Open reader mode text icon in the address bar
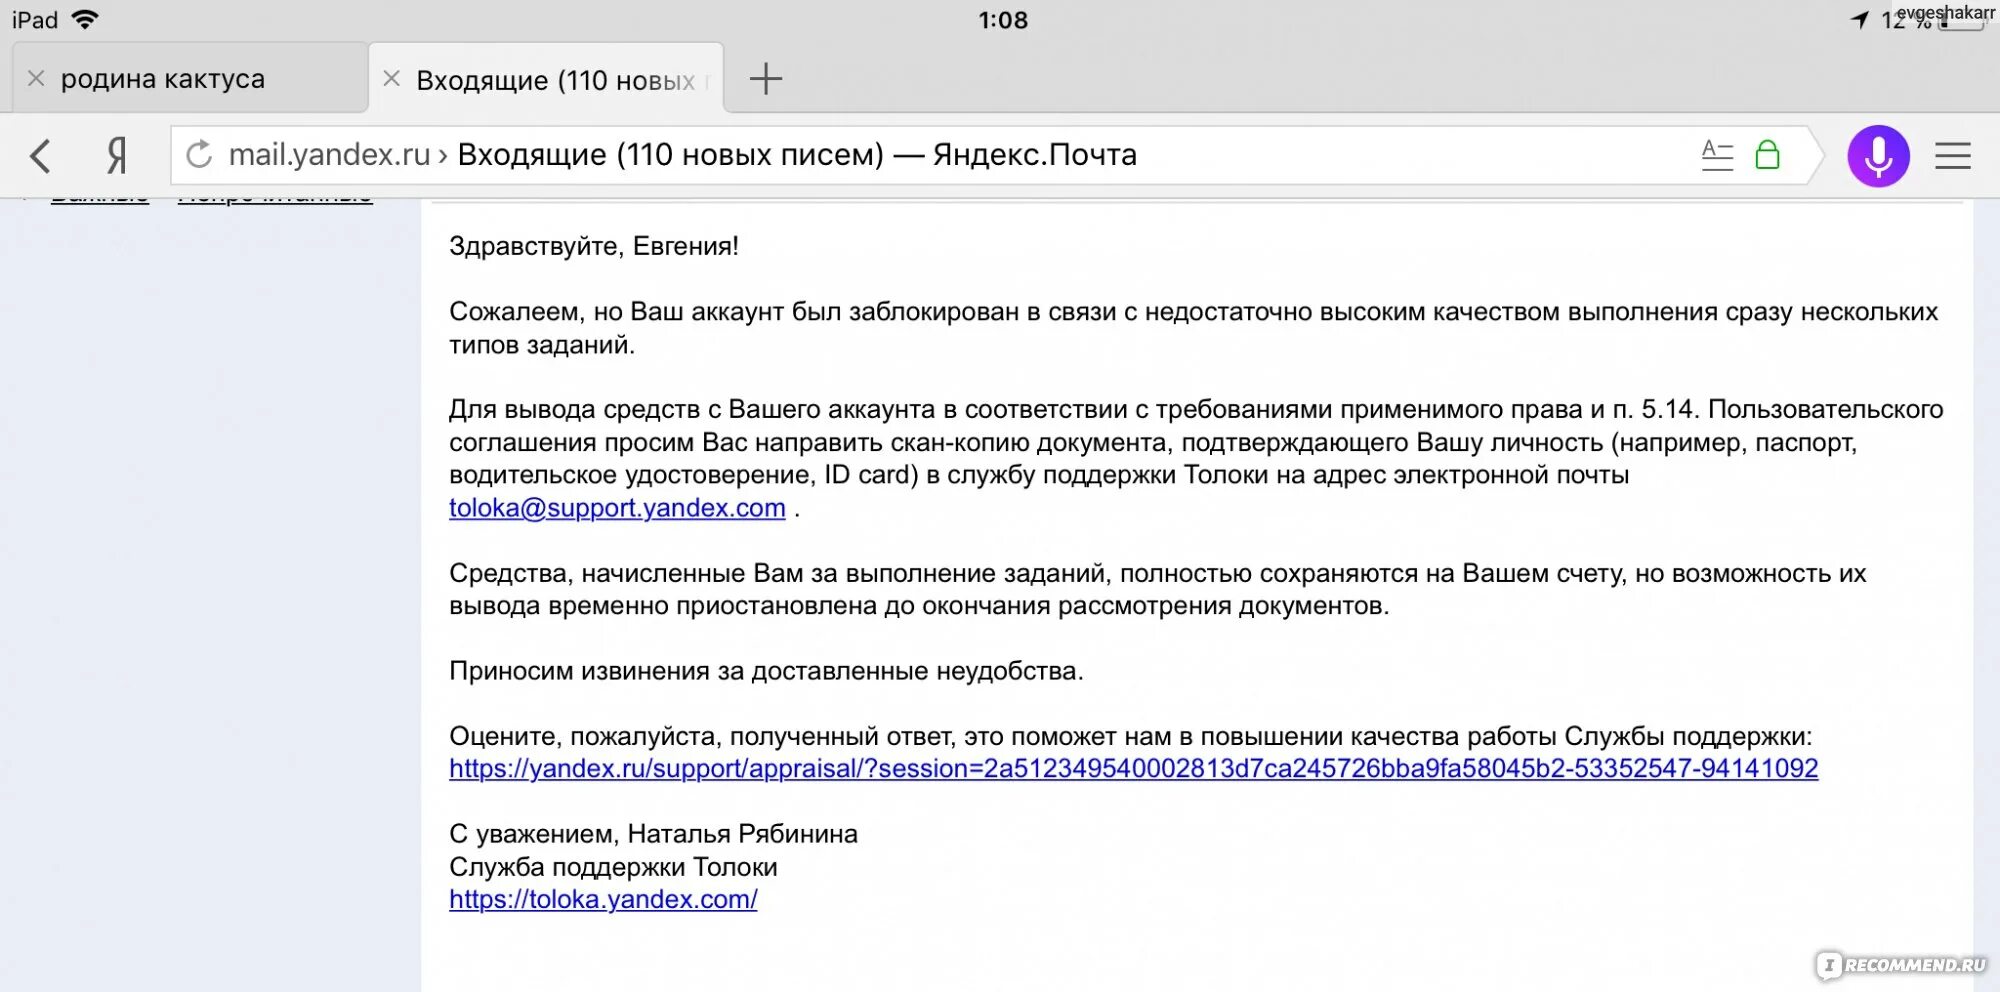The image size is (2000, 992). click(1717, 155)
